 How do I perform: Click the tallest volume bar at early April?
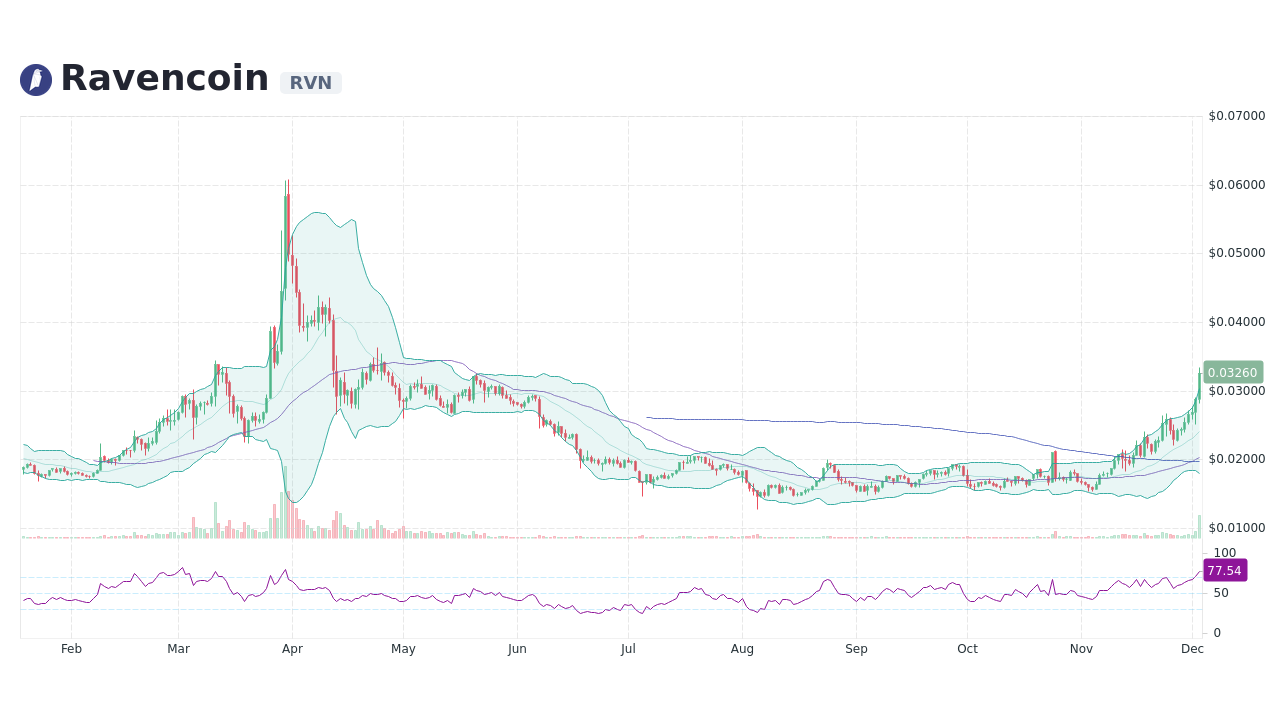(x=285, y=502)
